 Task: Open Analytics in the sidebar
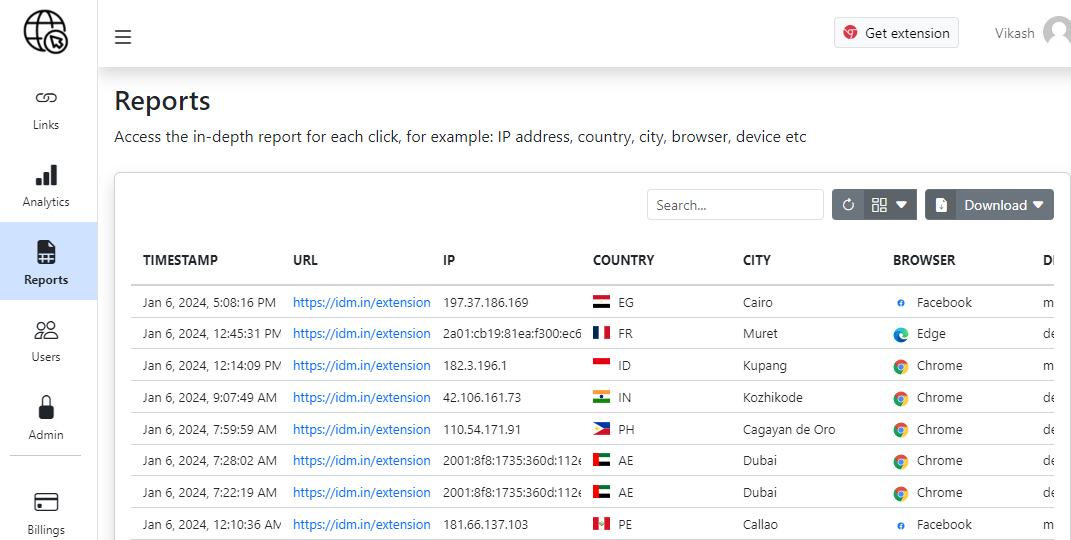[x=46, y=186]
